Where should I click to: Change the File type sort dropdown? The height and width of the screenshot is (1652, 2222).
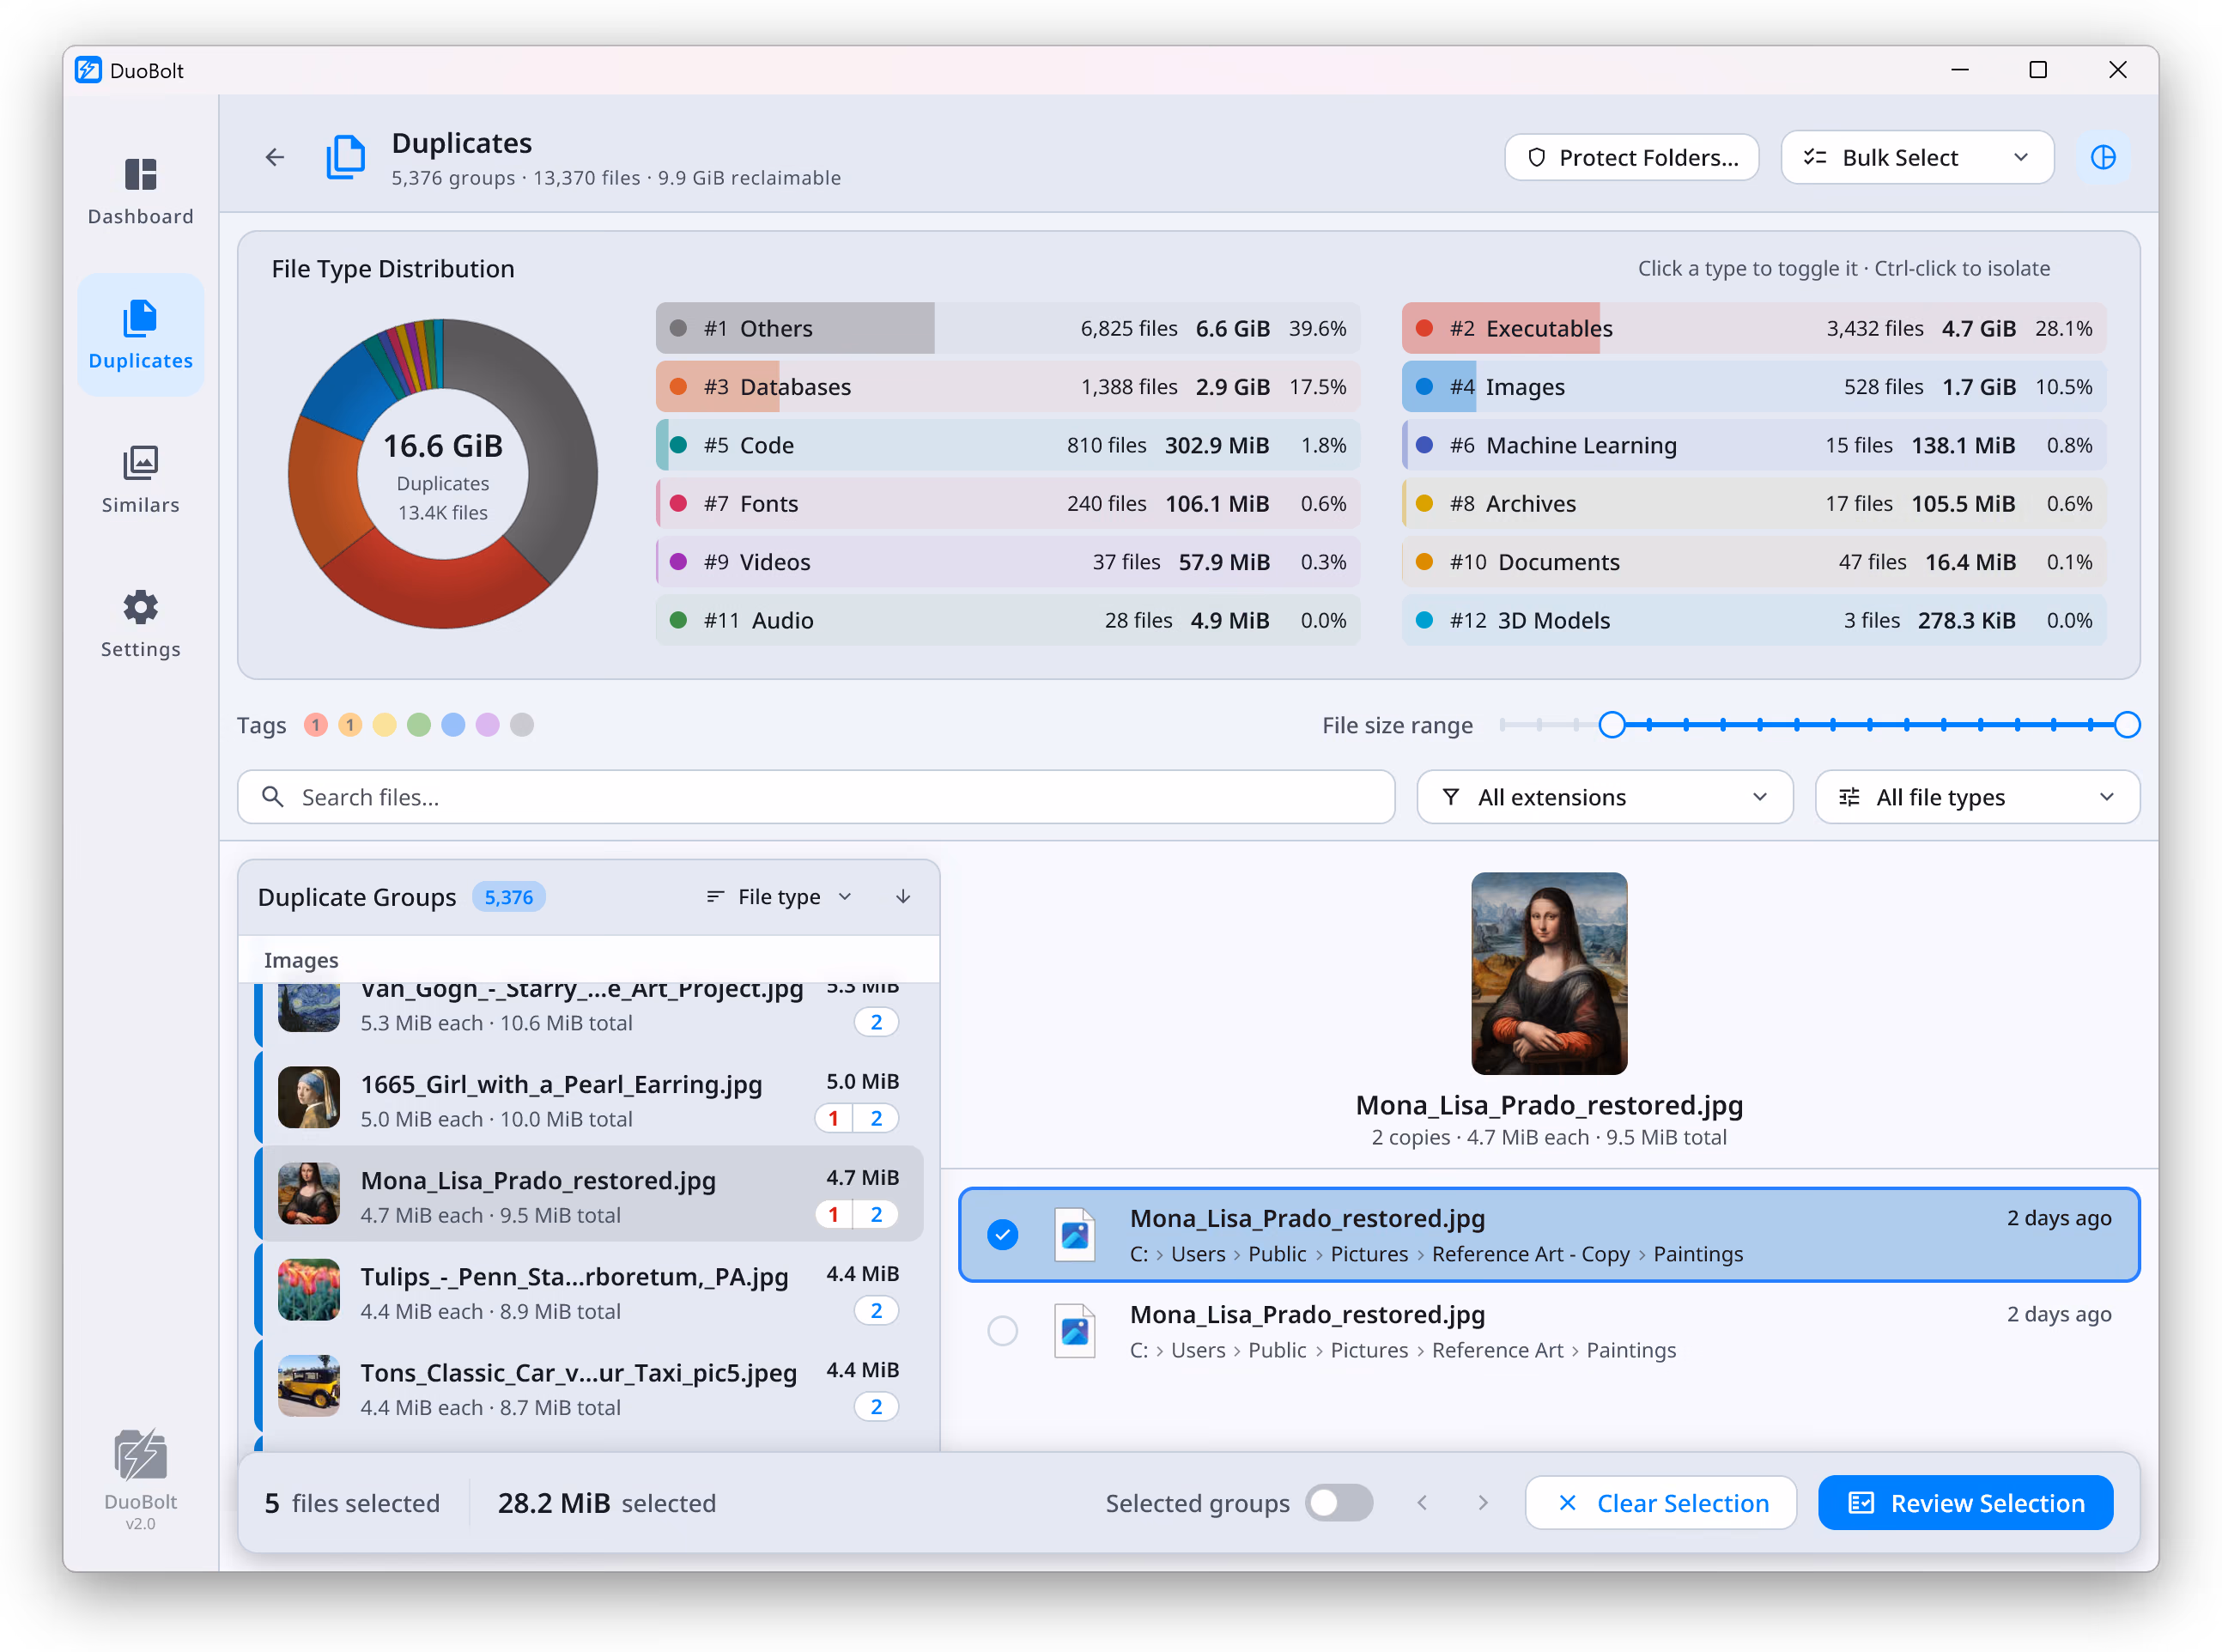click(778, 896)
